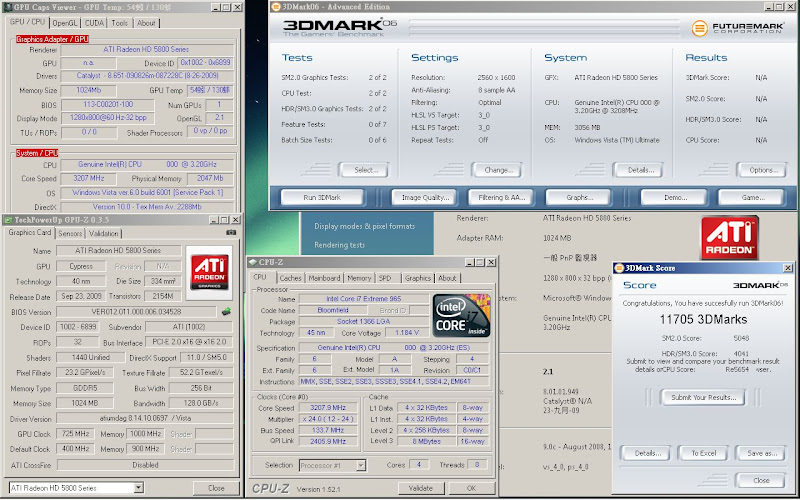The width and height of the screenshot is (800, 500).
Task: Open Results Options... button
Action: tap(763, 170)
